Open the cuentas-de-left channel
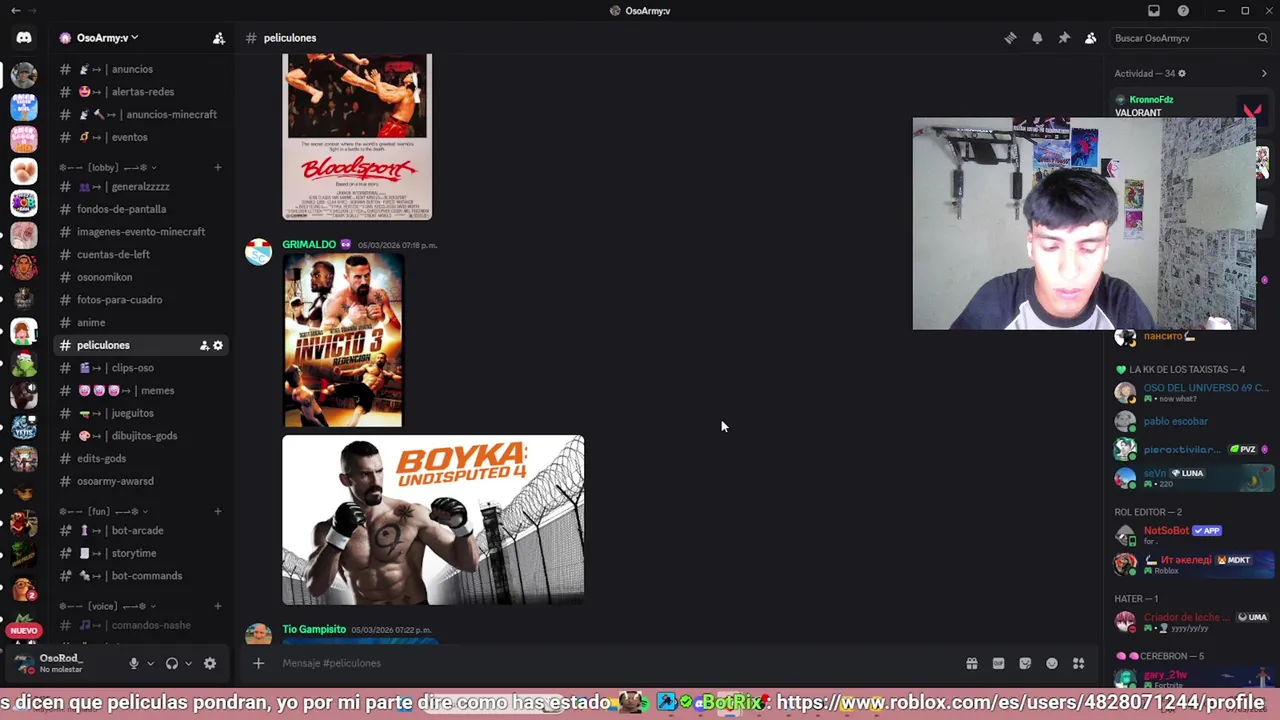The width and height of the screenshot is (1280, 720). 141,254
